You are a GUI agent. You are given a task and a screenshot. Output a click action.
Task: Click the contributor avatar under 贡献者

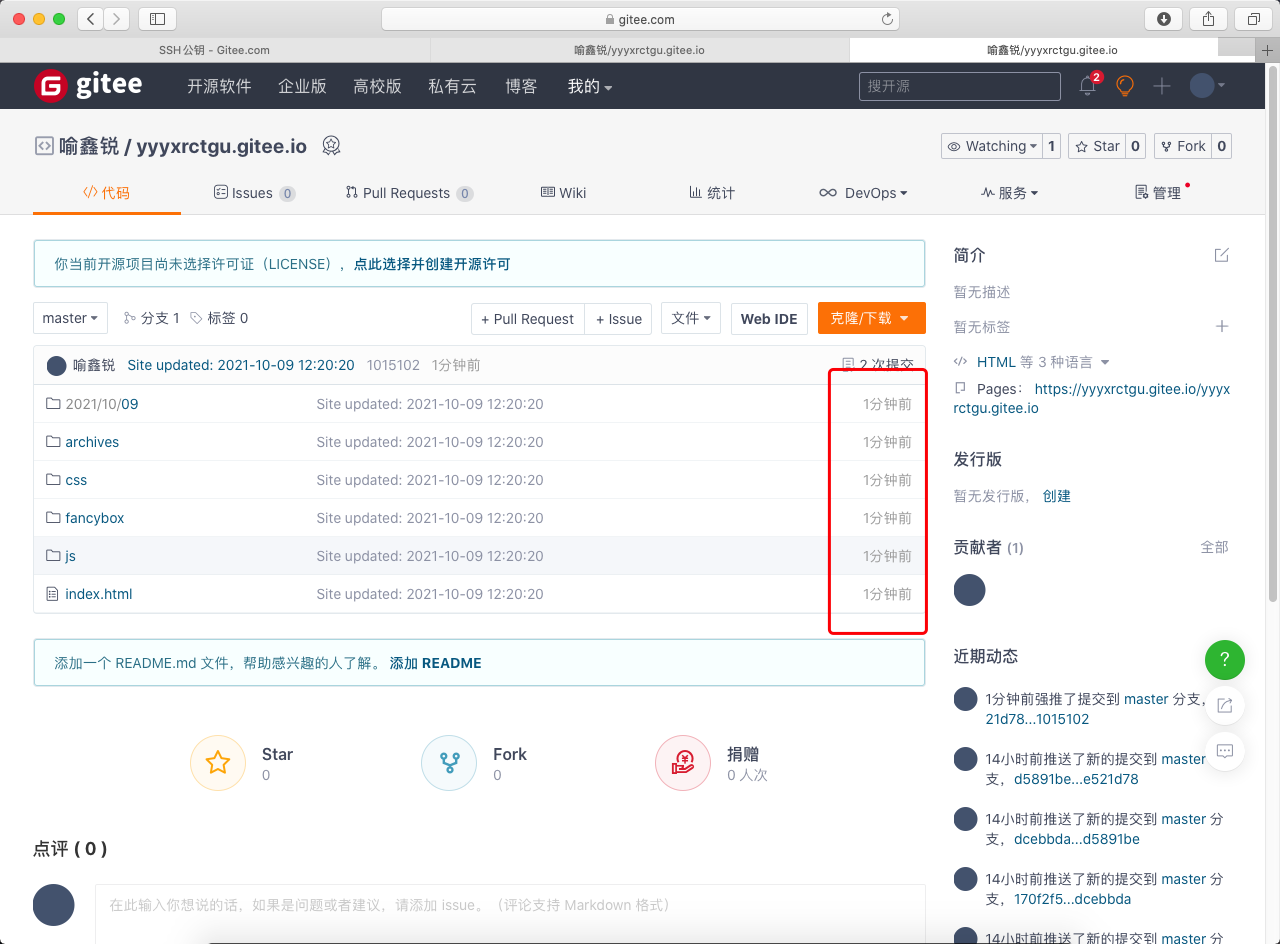point(970,590)
